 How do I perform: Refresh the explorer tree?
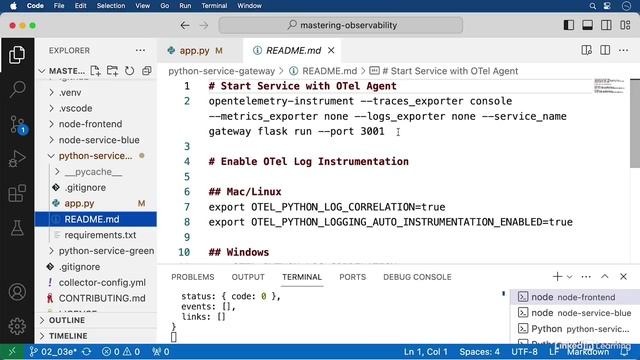[129, 71]
